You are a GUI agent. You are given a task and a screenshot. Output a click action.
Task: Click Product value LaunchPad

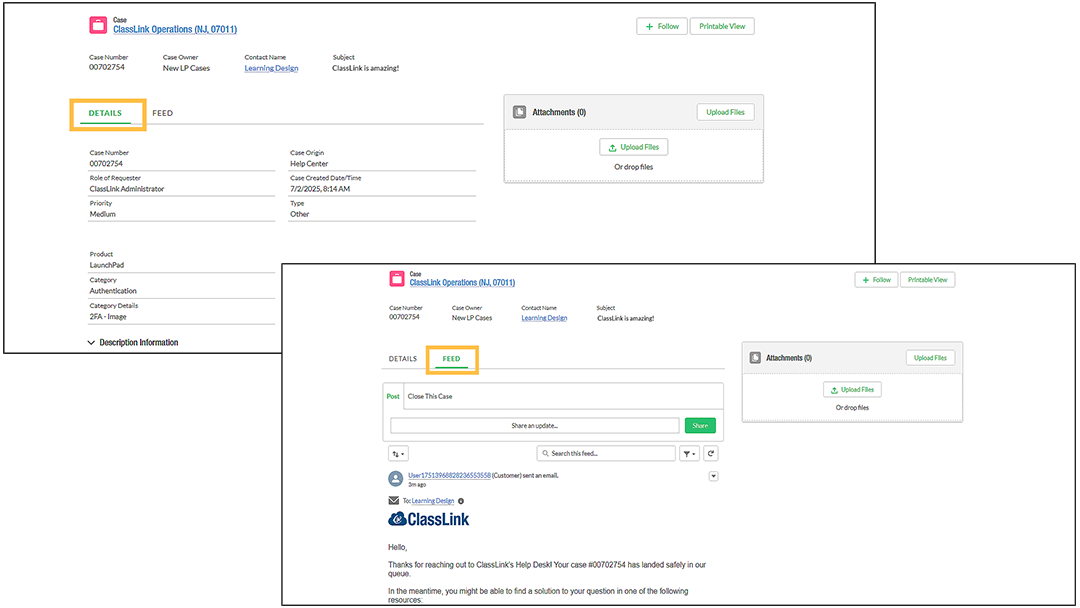(x=107, y=265)
